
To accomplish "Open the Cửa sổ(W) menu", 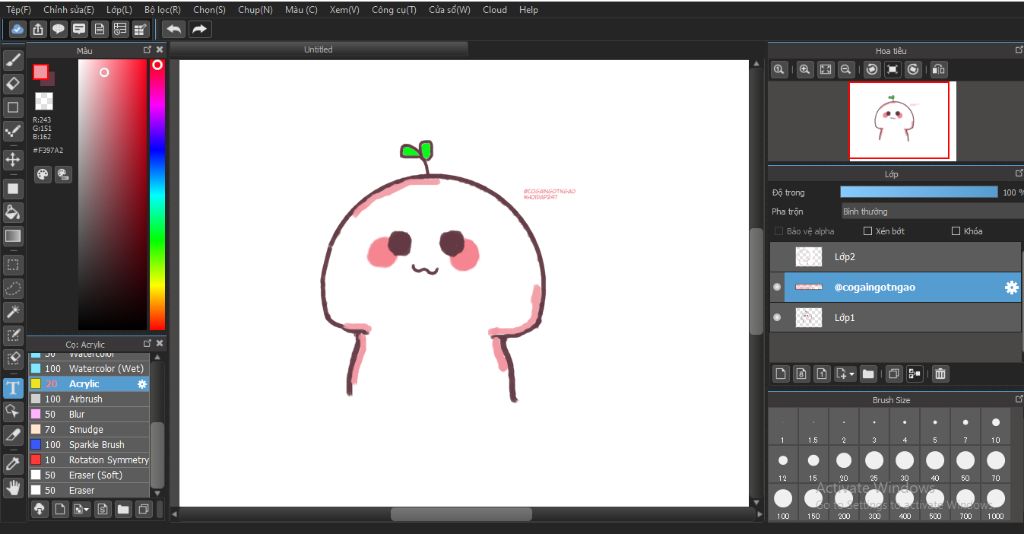I will [449, 10].
